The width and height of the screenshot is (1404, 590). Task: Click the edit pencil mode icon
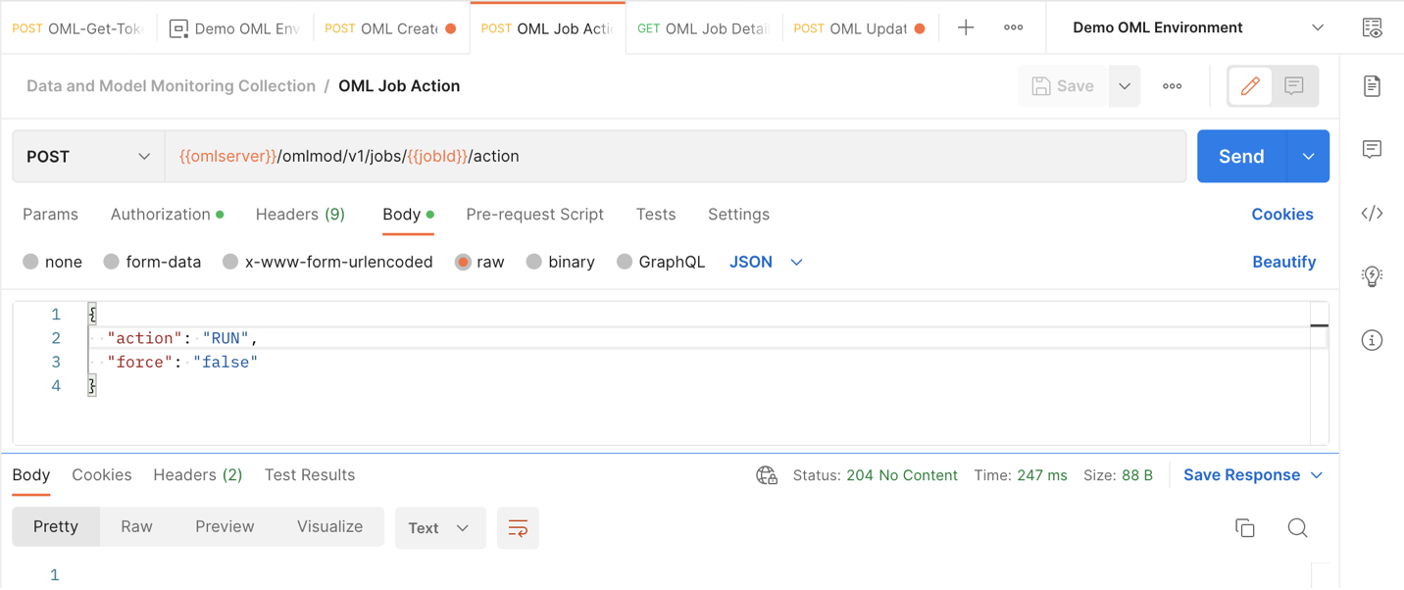click(x=1250, y=86)
